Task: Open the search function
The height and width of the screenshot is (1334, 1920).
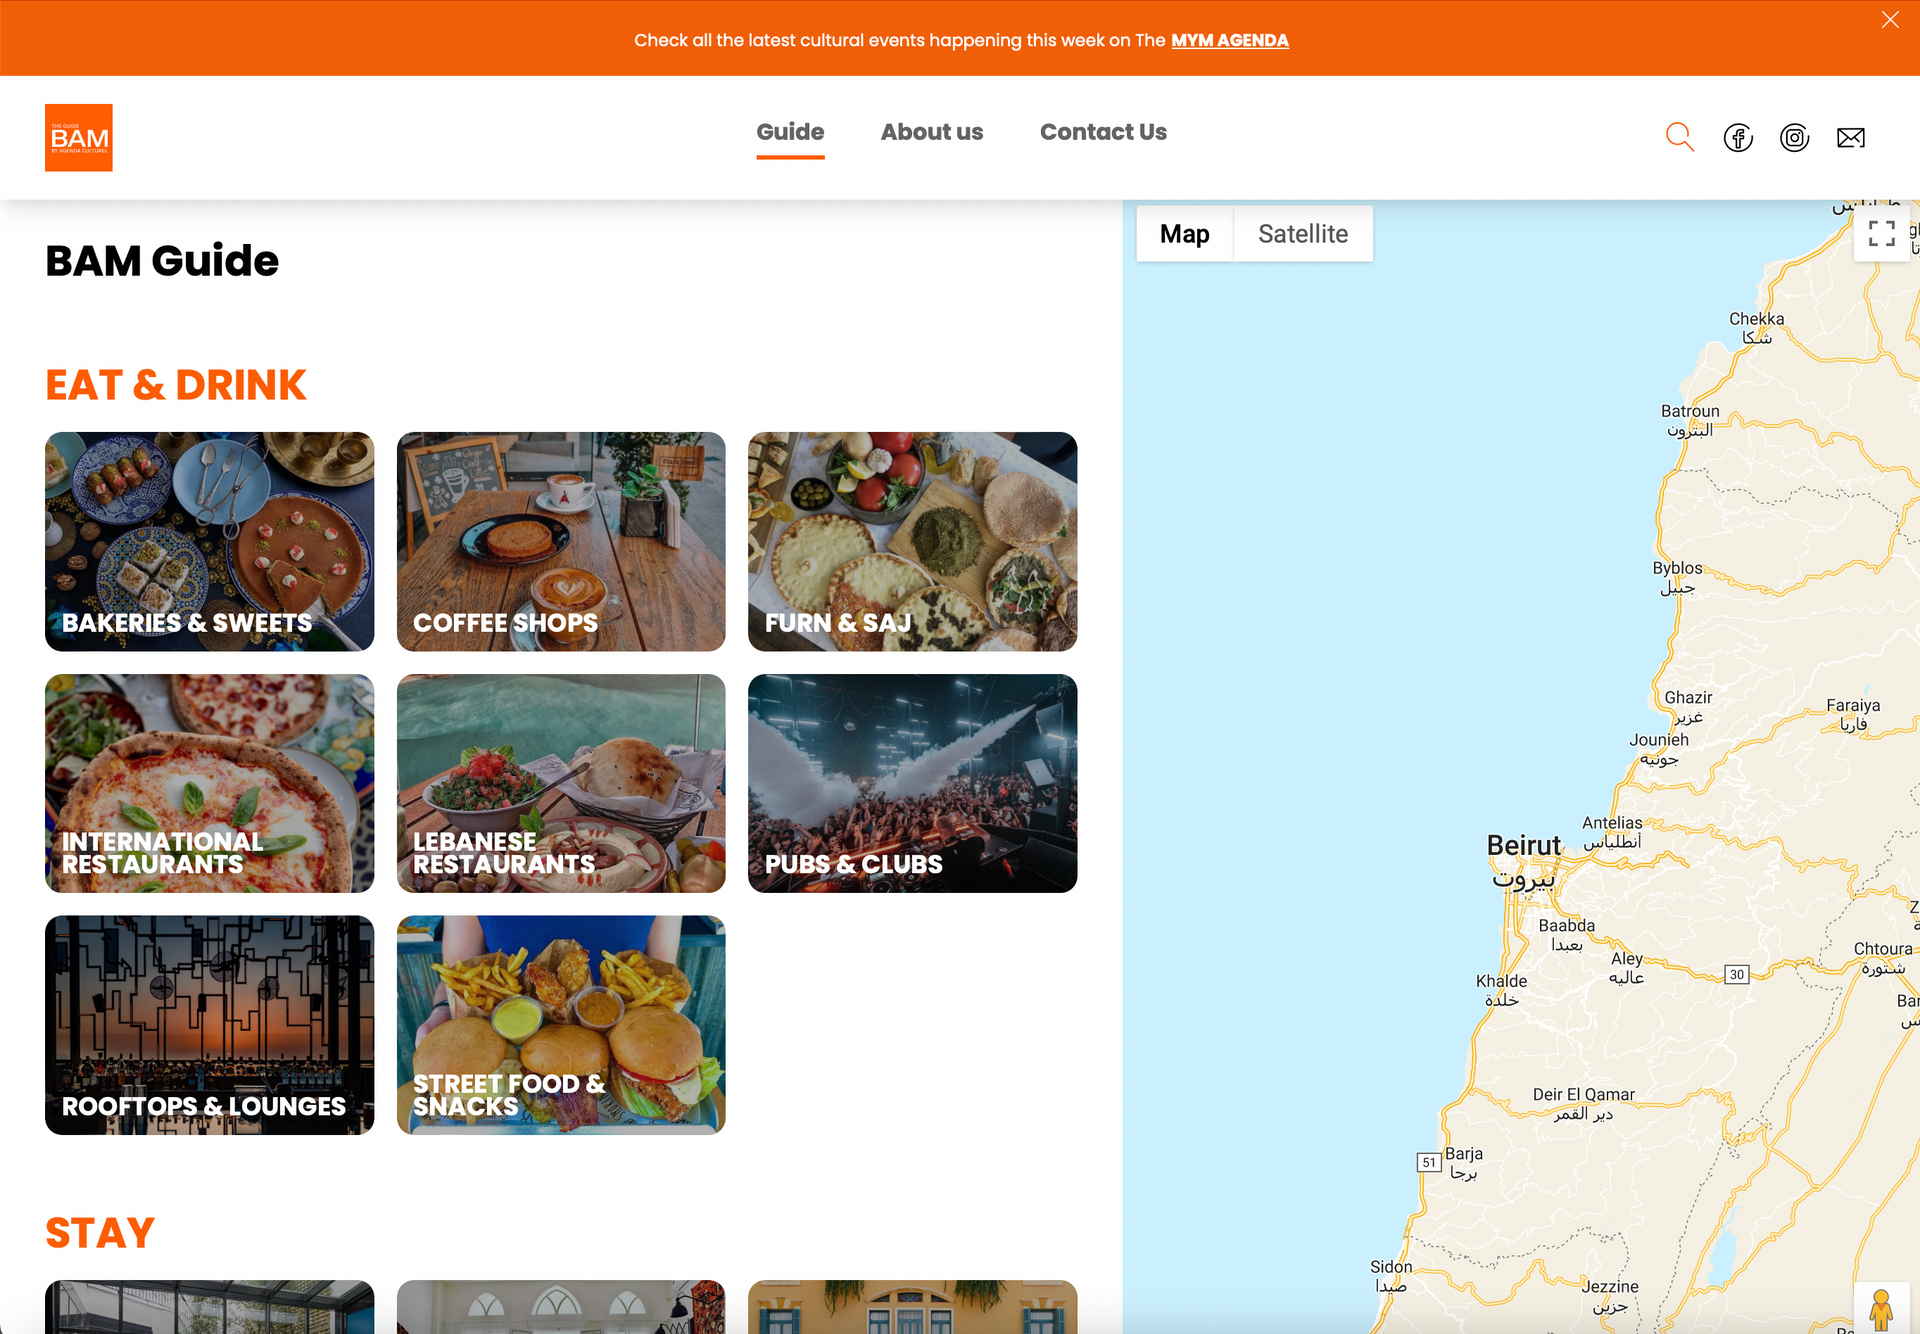Action: tap(1680, 137)
